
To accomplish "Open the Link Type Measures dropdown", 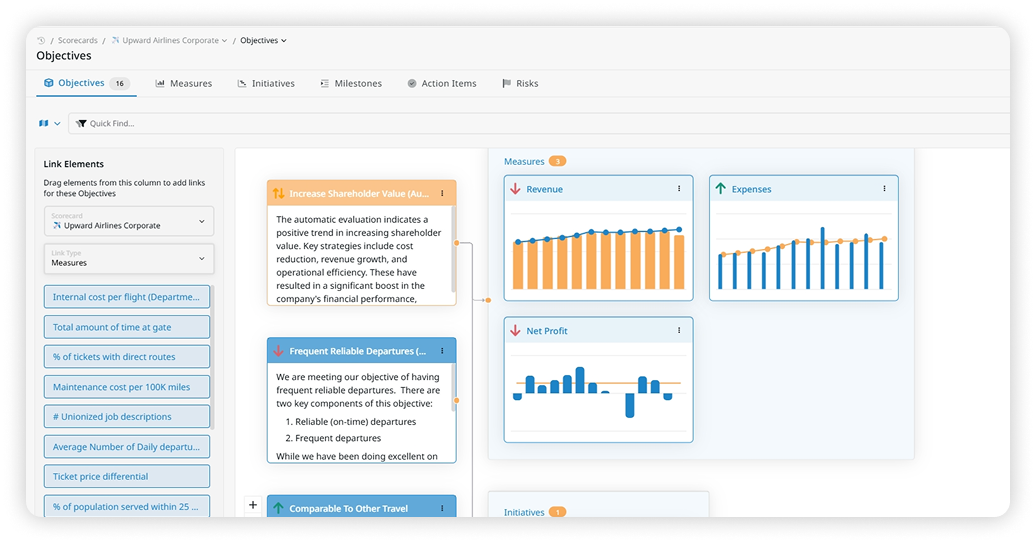I will tap(129, 258).
